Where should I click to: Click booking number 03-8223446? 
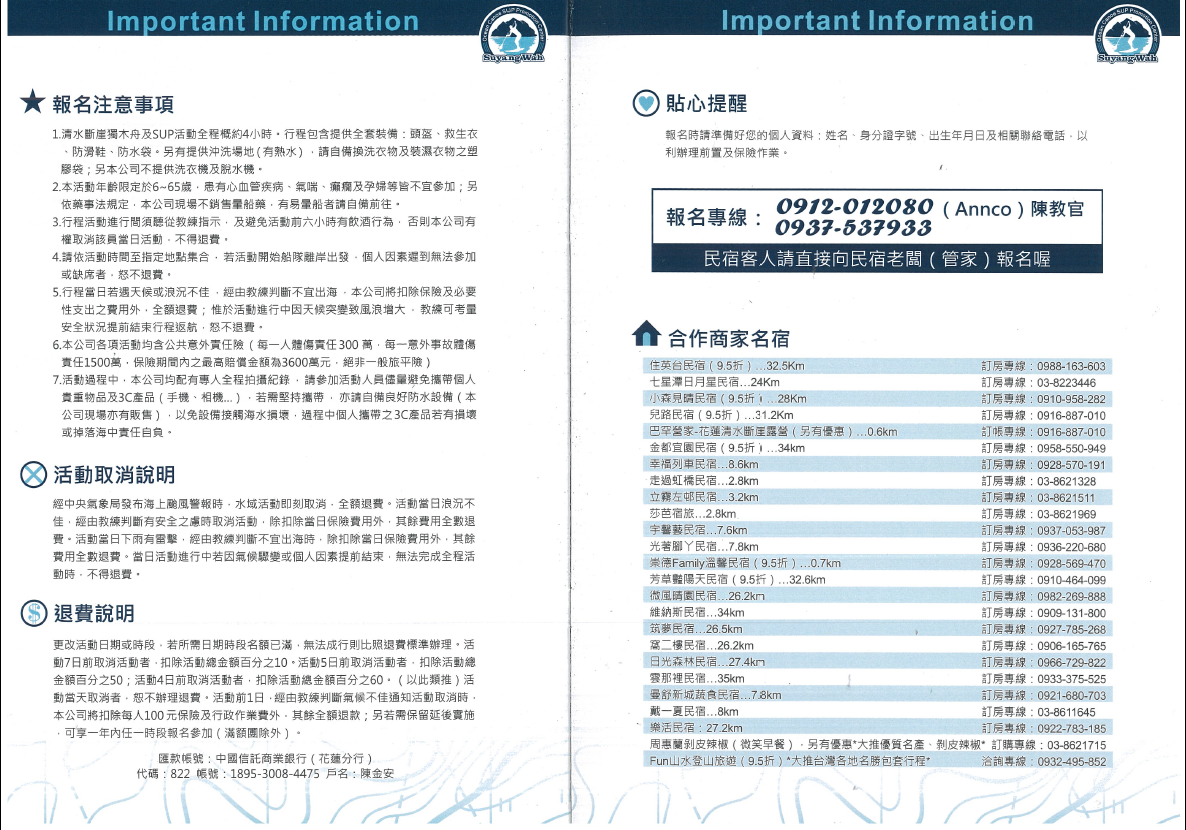click(1066, 383)
